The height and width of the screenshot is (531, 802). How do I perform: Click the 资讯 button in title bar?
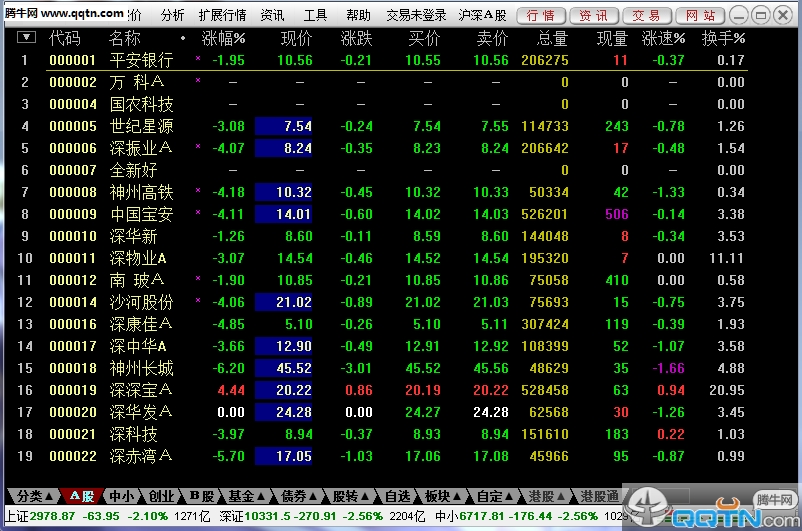click(x=594, y=16)
